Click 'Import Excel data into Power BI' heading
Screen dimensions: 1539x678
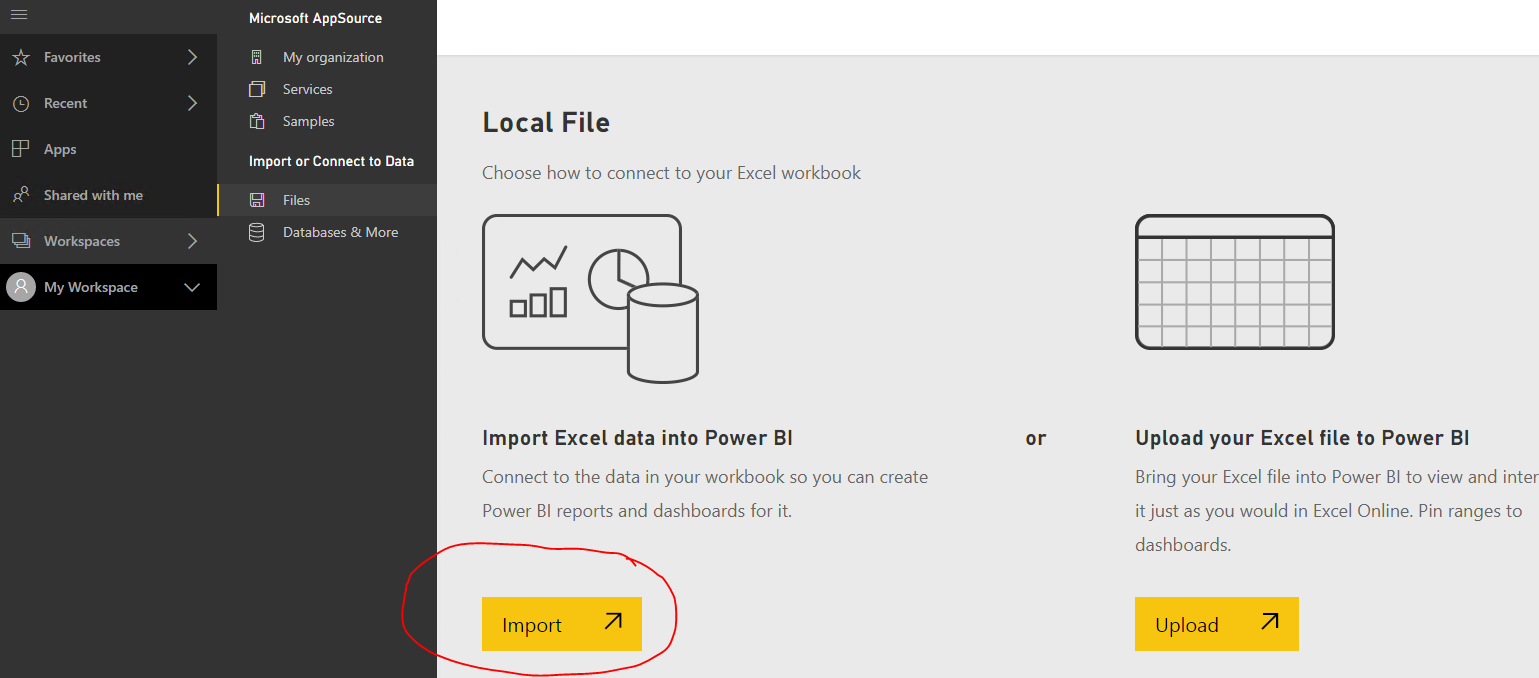coord(638,438)
